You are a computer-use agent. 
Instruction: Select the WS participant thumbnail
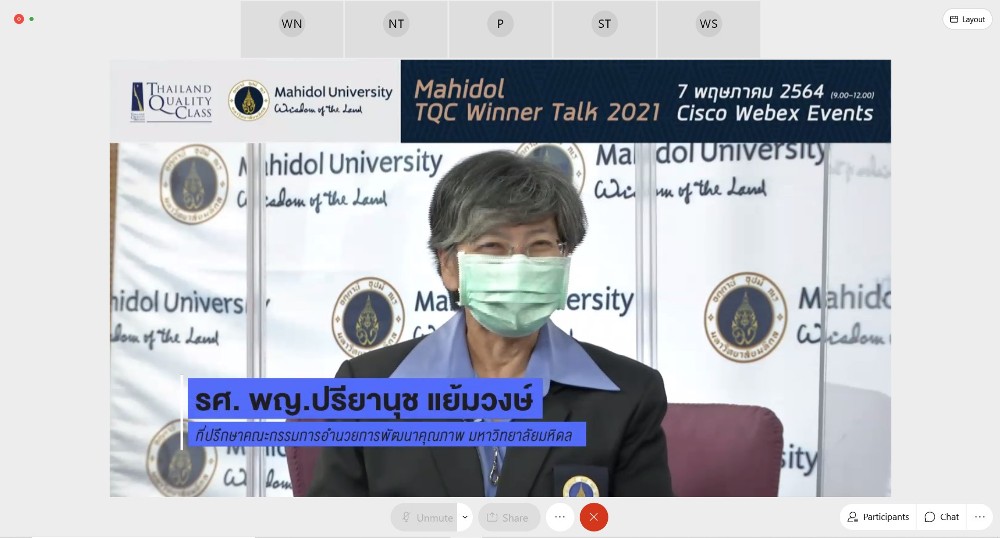tap(709, 24)
